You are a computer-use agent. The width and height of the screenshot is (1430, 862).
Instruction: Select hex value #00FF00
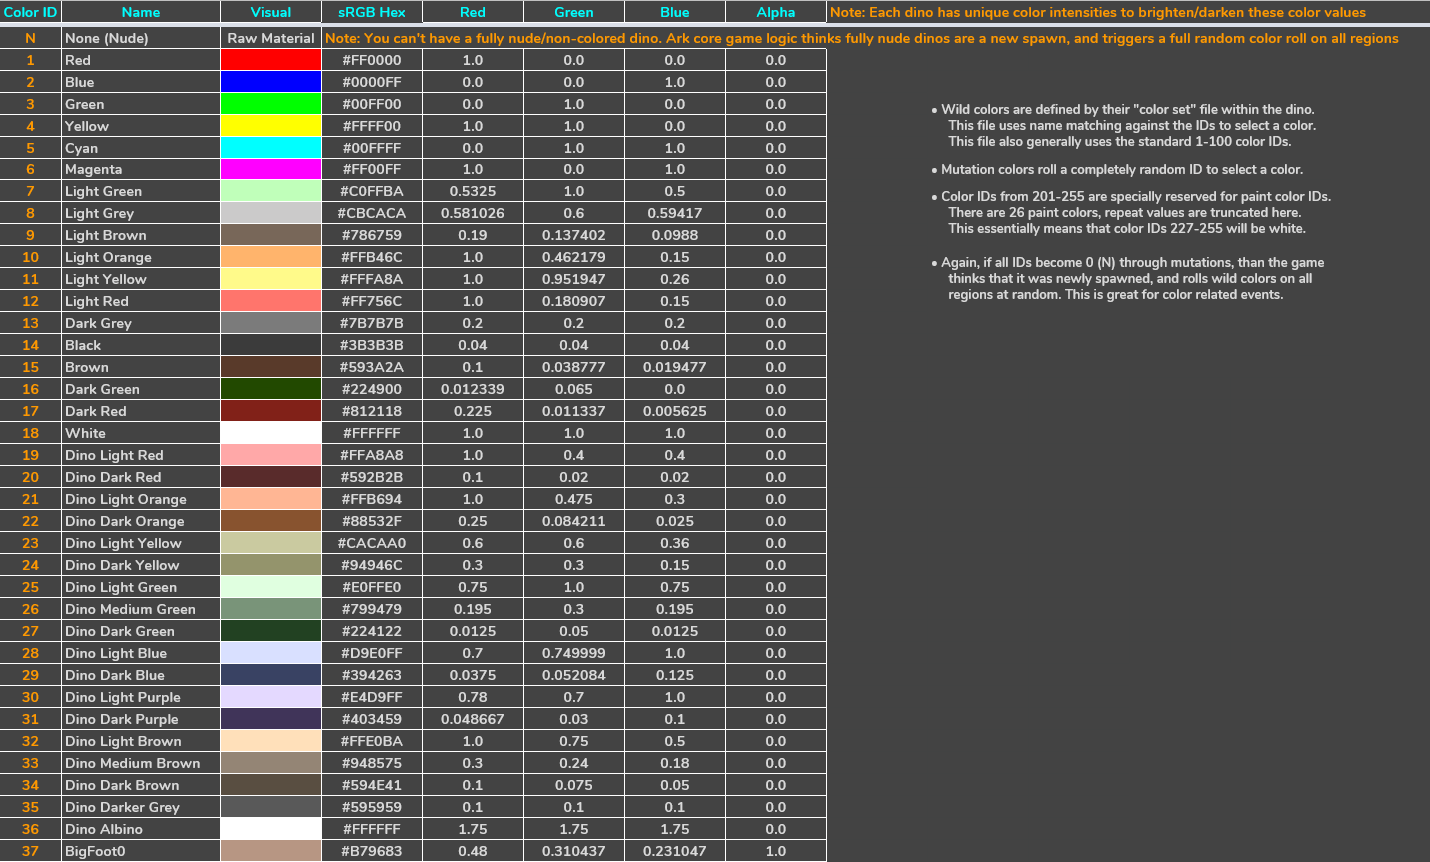[372, 104]
